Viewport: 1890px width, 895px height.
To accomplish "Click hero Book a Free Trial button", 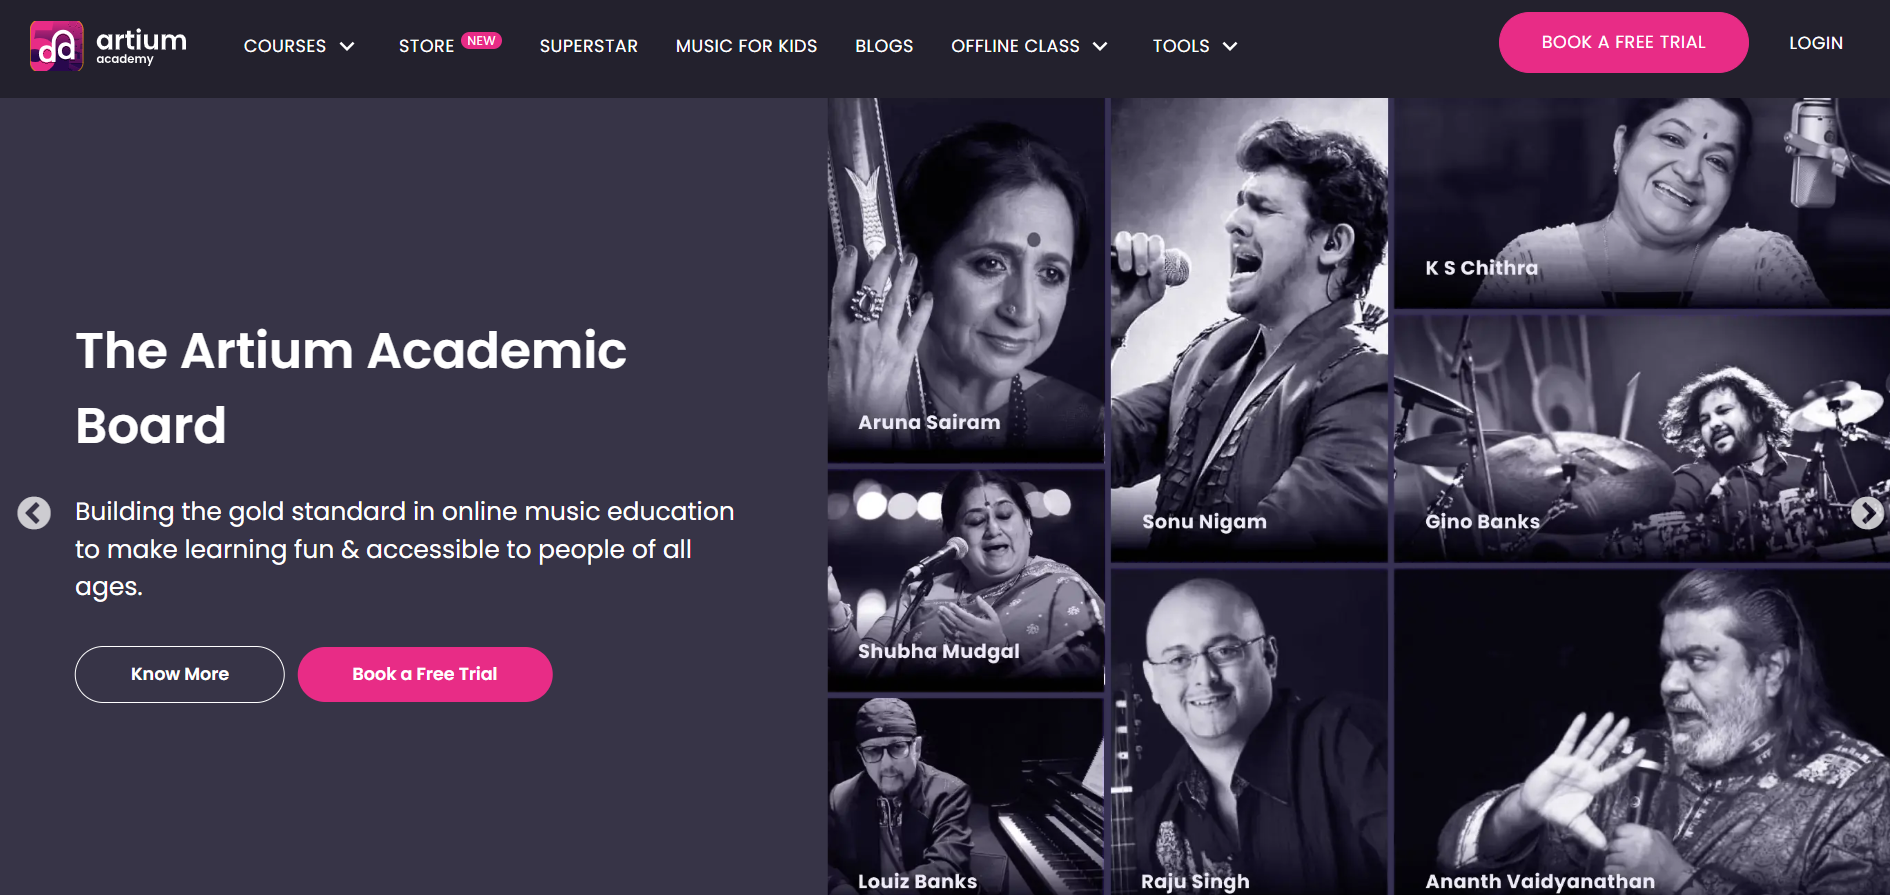I will [x=425, y=674].
